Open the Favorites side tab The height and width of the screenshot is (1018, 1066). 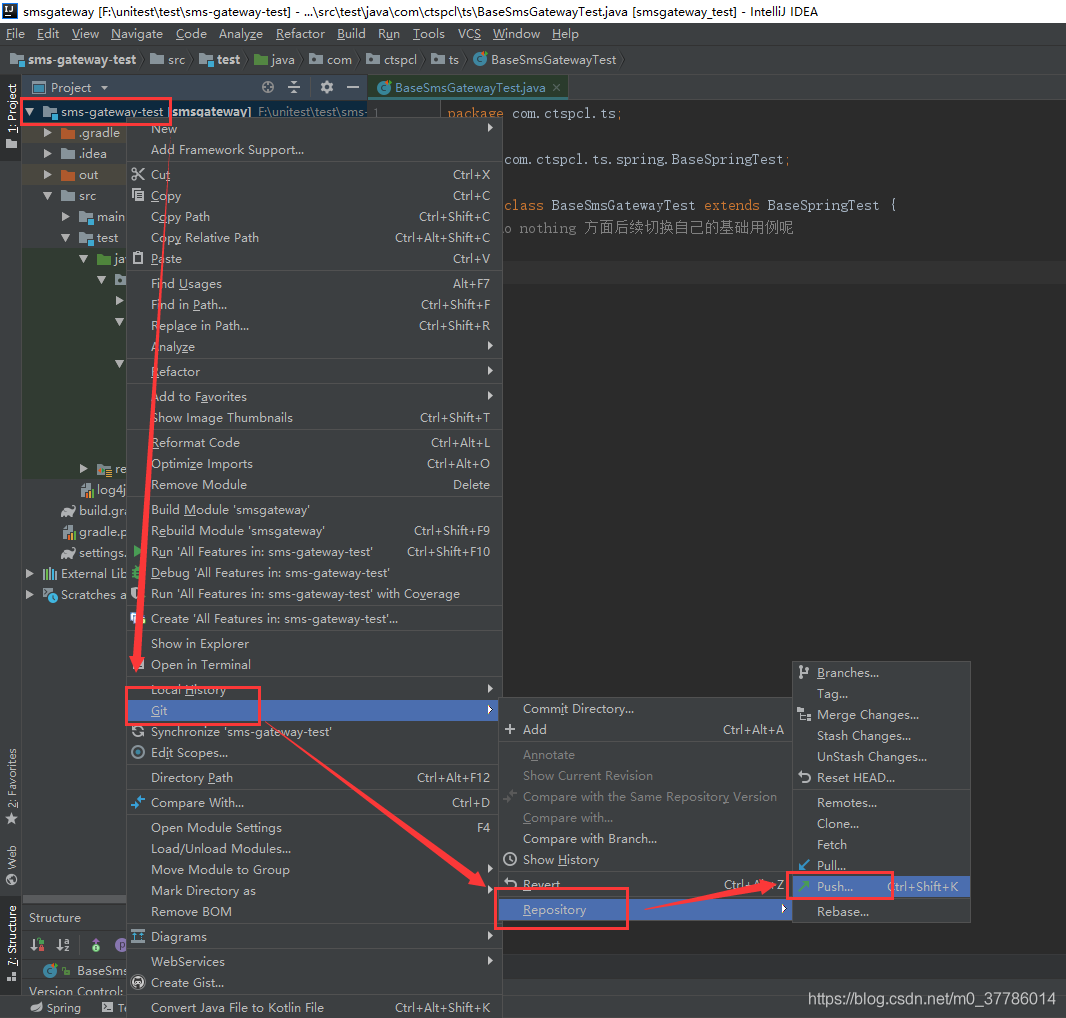point(12,785)
